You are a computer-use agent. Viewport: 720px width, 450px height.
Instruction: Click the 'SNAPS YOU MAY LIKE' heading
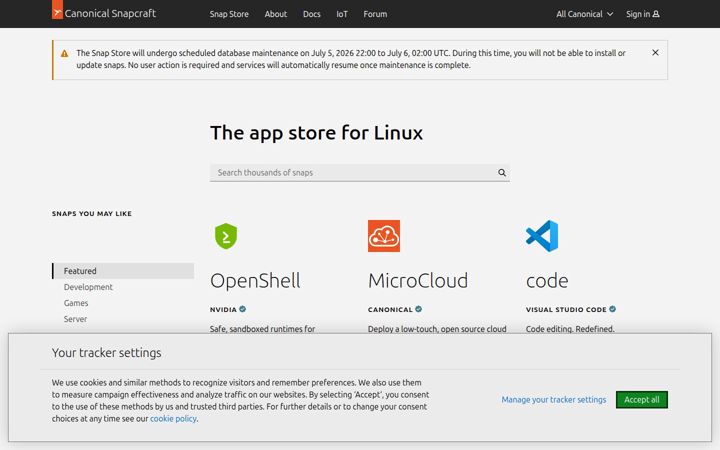click(92, 214)
